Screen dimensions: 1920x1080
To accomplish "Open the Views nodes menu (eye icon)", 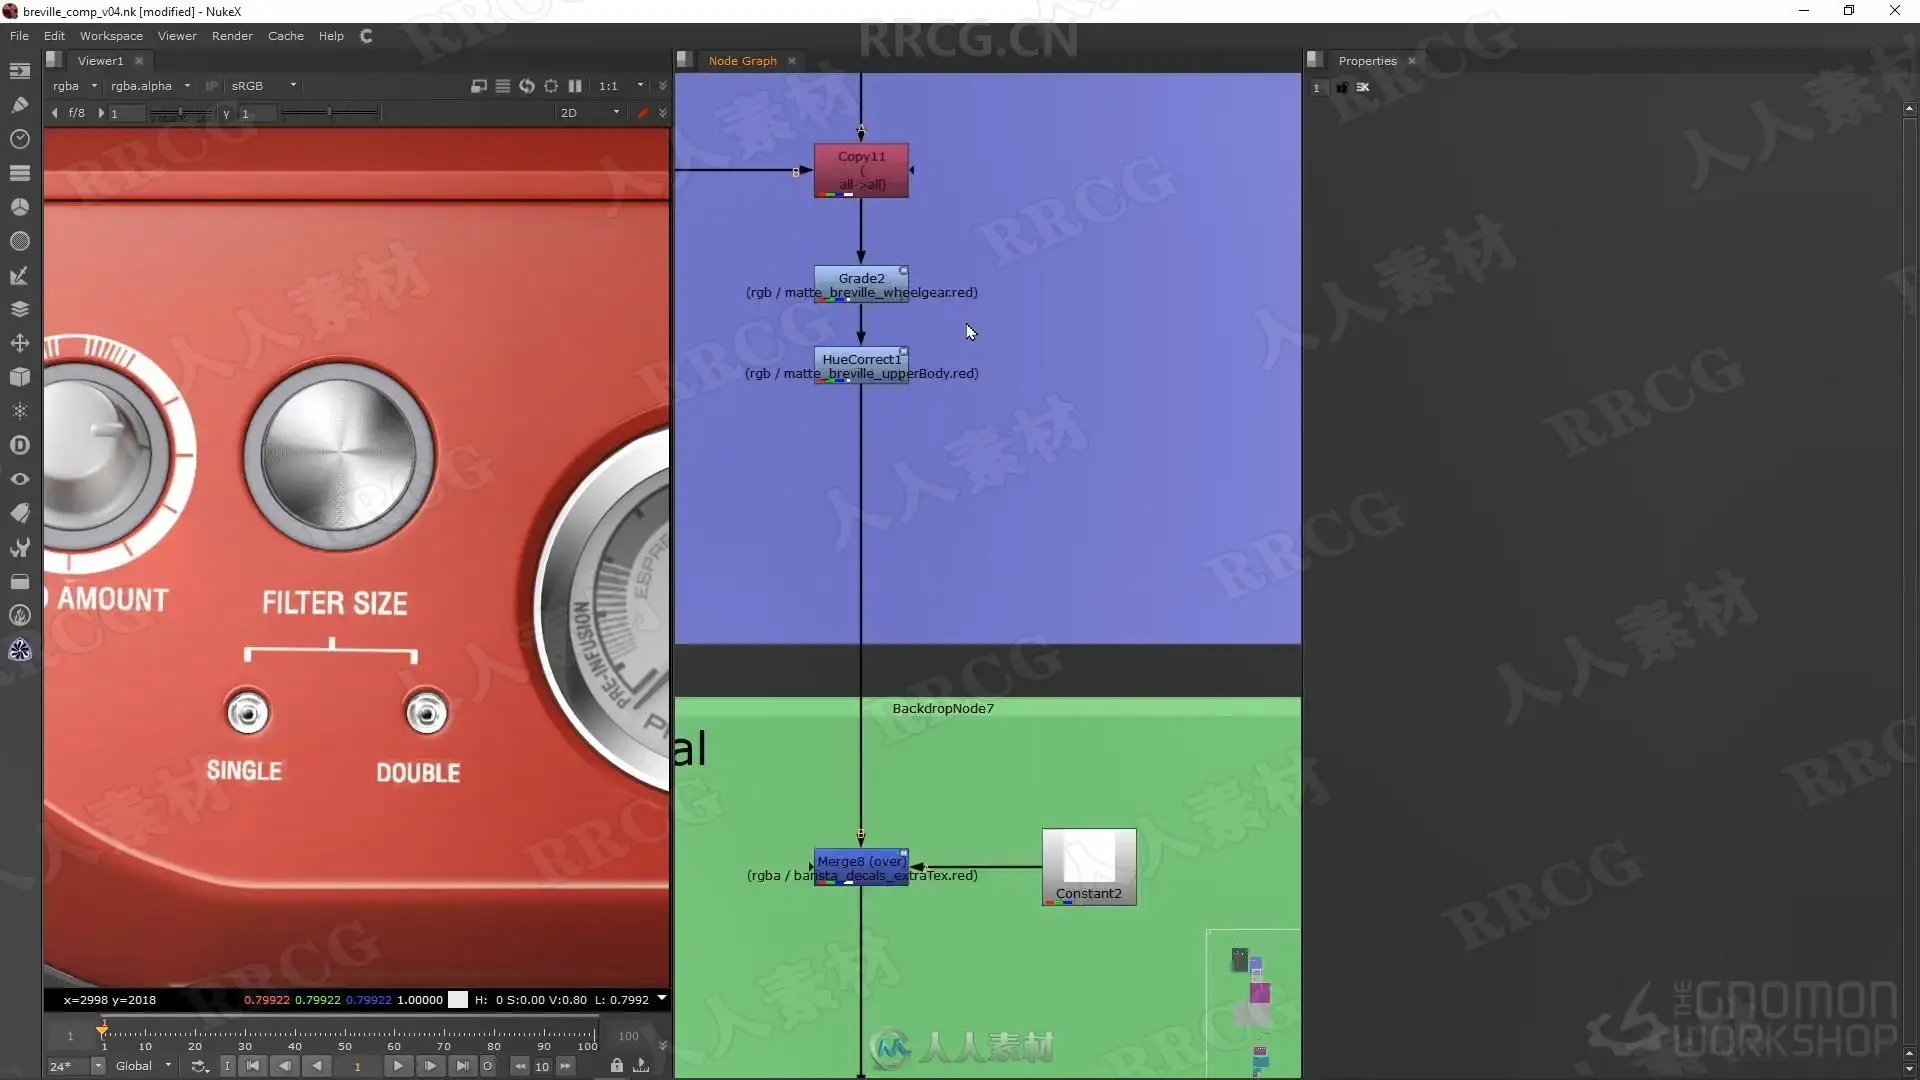I will click(x=20, y=479).
